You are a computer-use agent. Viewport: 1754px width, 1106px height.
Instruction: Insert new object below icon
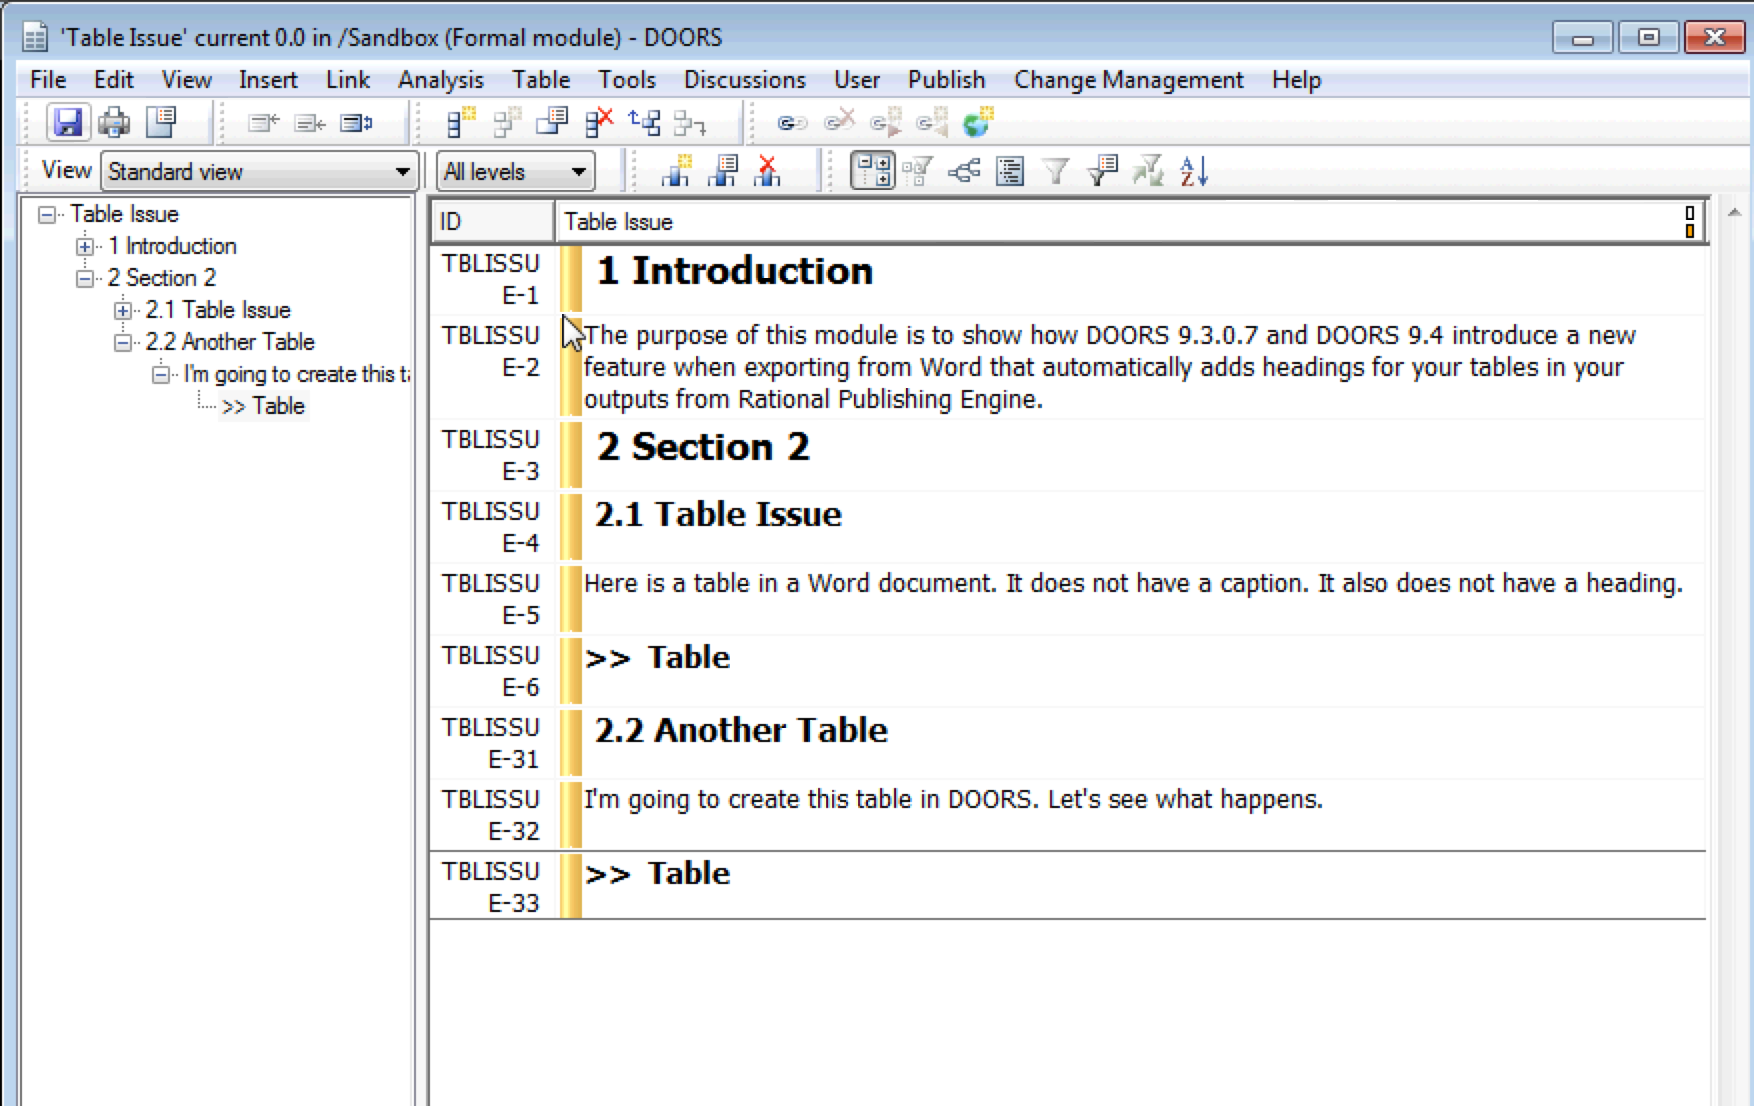461,123
